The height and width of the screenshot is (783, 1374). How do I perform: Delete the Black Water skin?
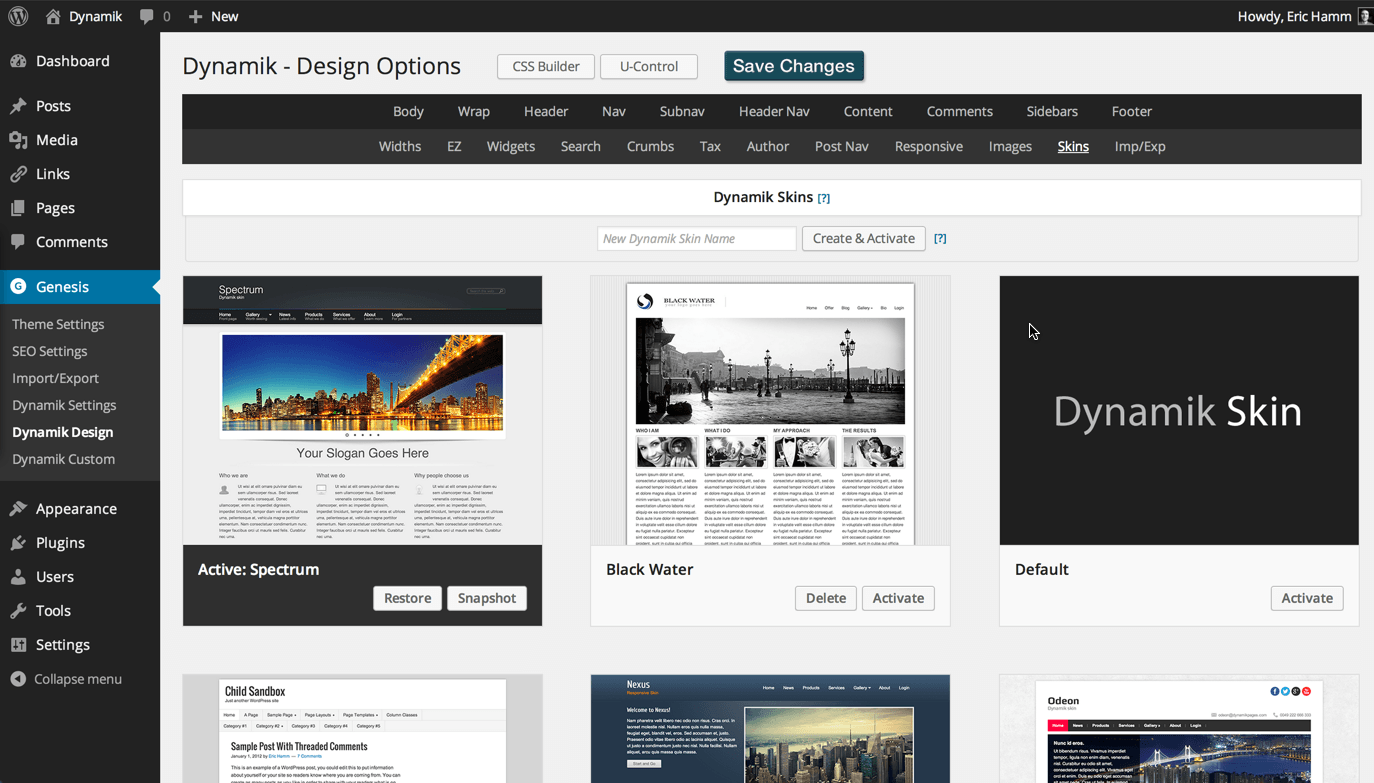click(826, 598)
